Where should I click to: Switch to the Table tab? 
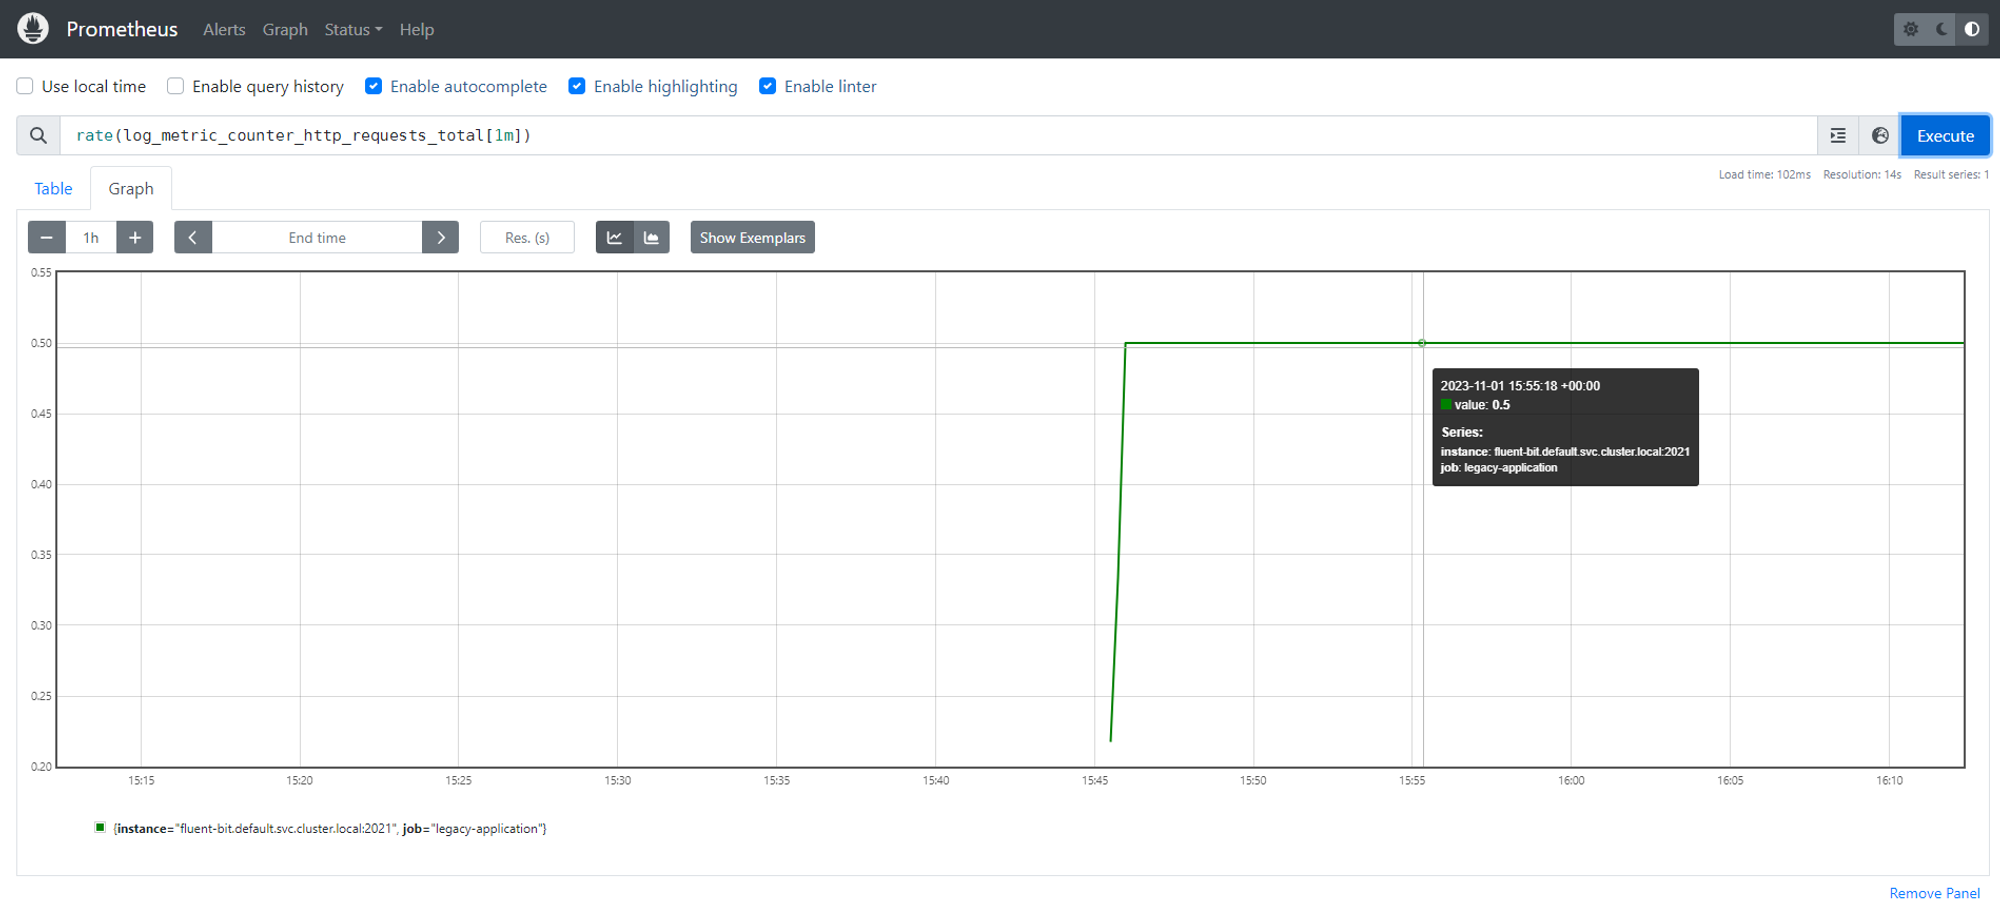[53, 189]
